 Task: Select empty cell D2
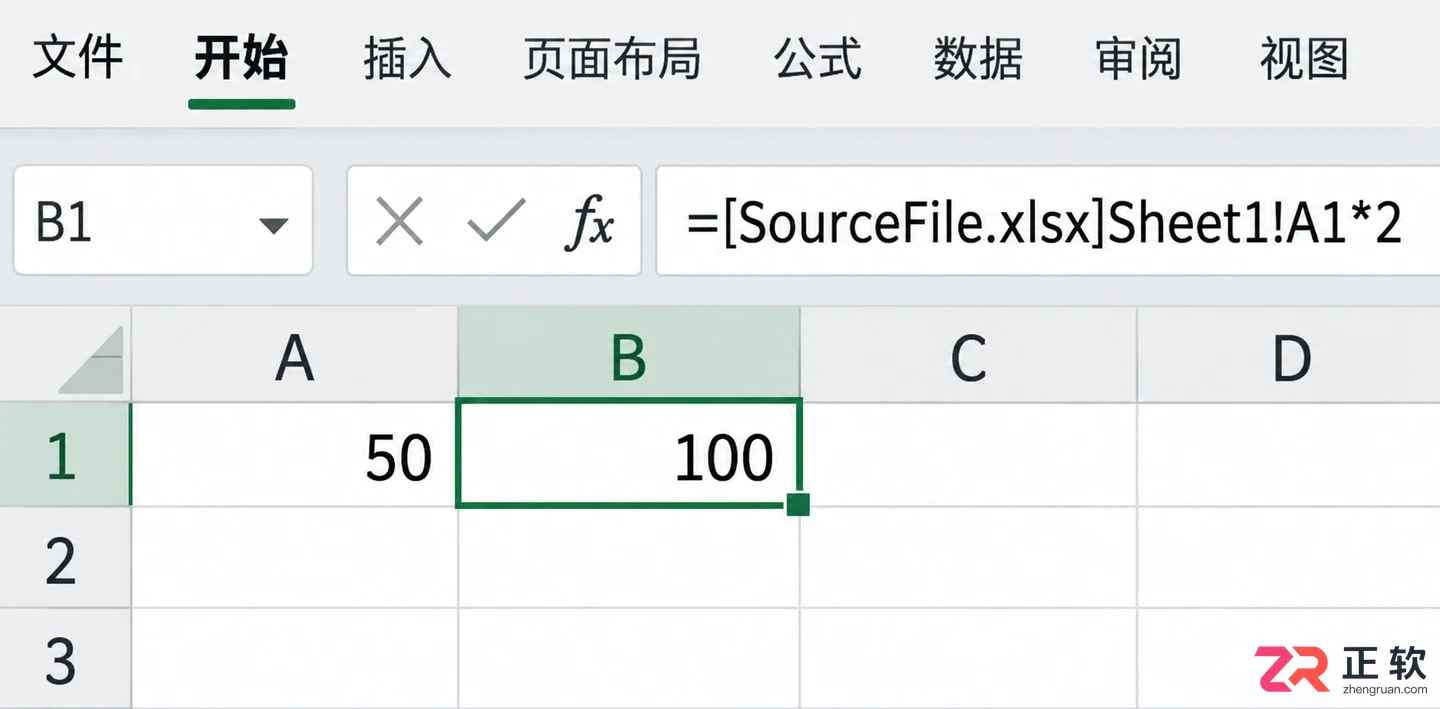1289,557
